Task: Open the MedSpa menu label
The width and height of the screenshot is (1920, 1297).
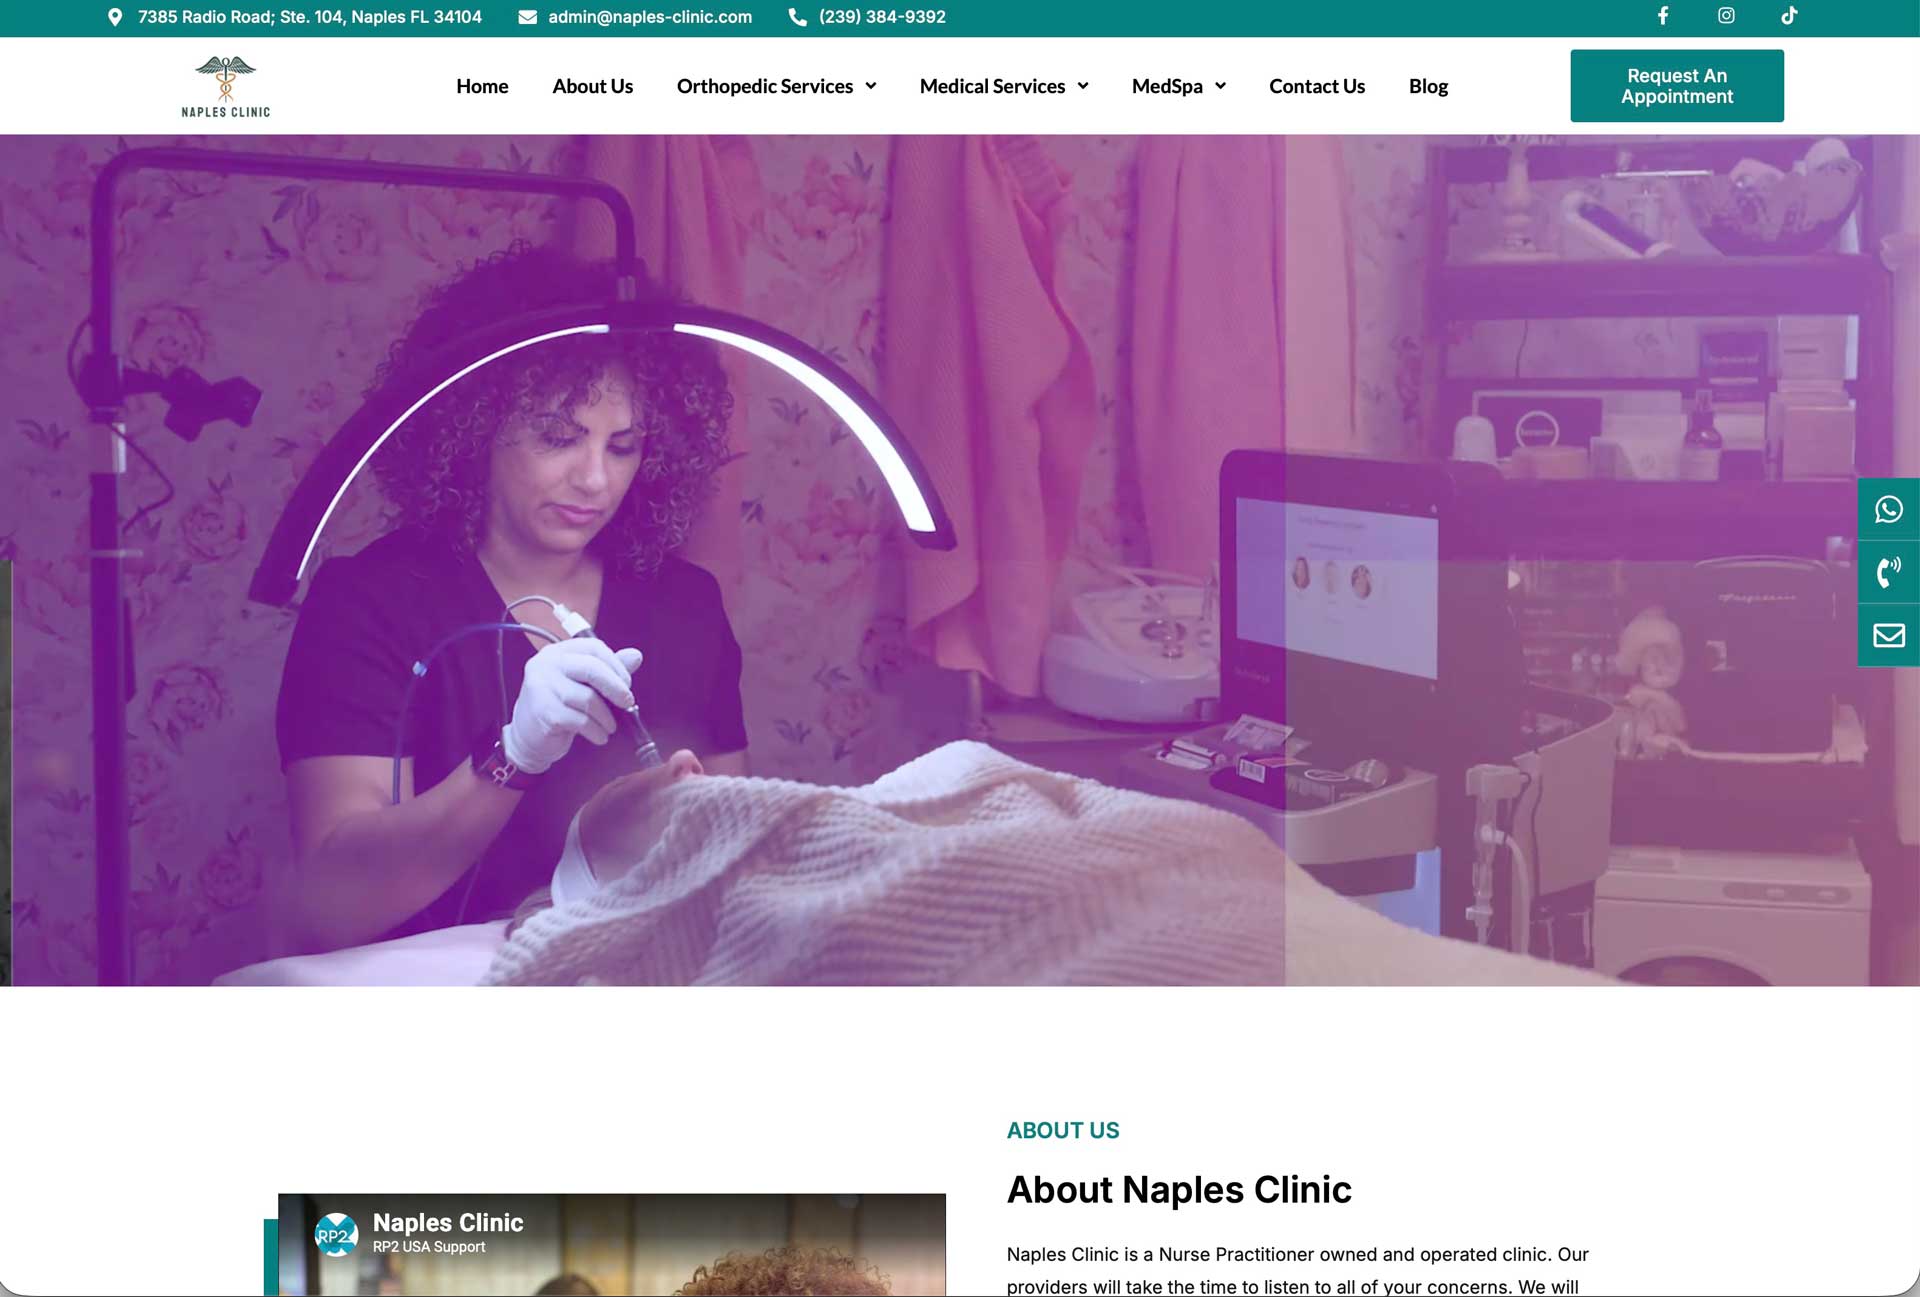Action: click(1167, 86)
